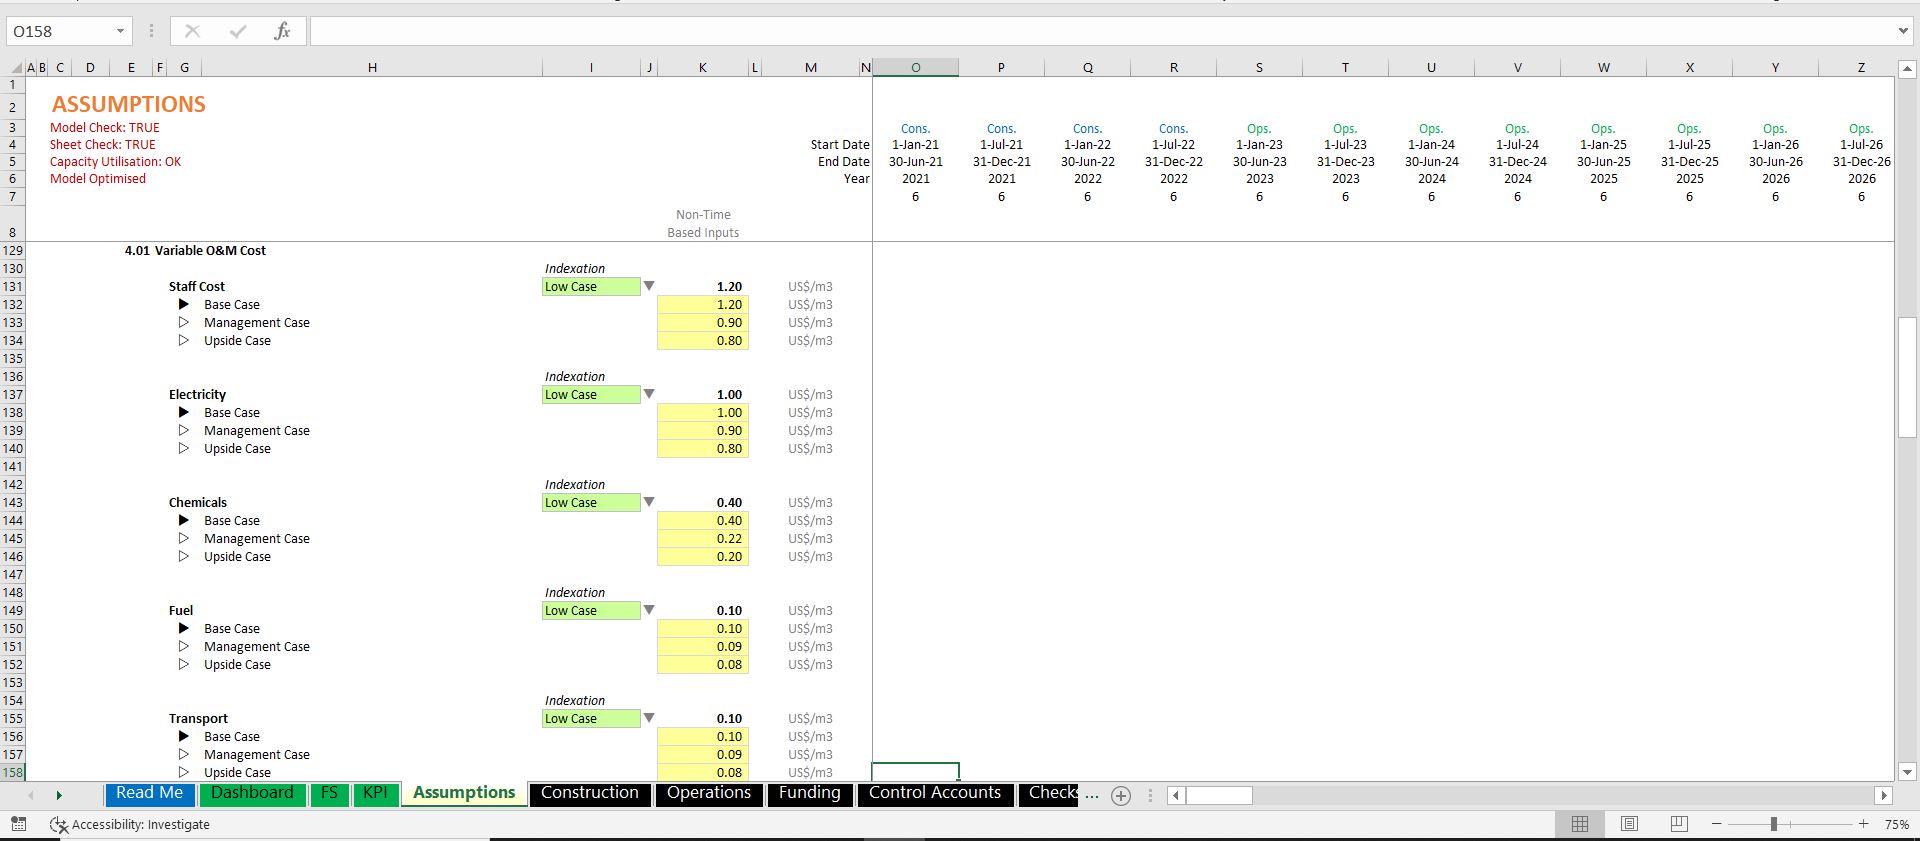
Task: Add a new sheet with plus icon
Action: [1121, 796]
